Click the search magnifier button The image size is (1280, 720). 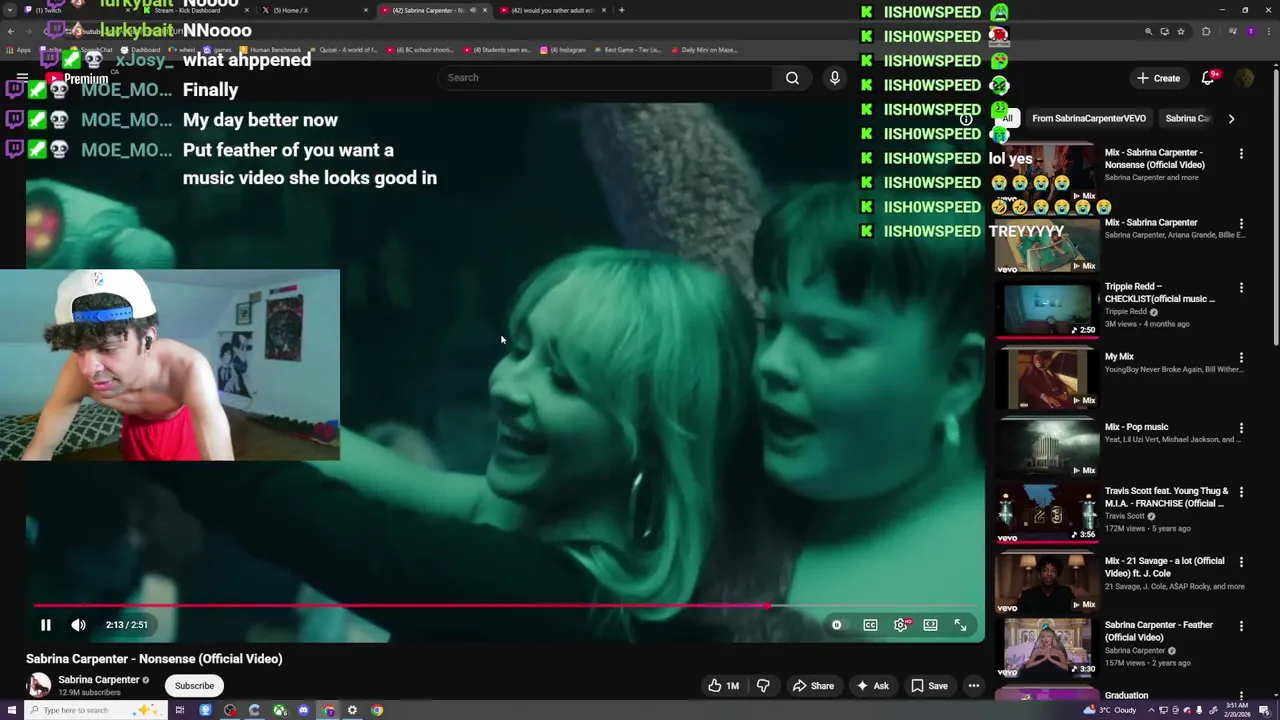[x=792, y=78]
